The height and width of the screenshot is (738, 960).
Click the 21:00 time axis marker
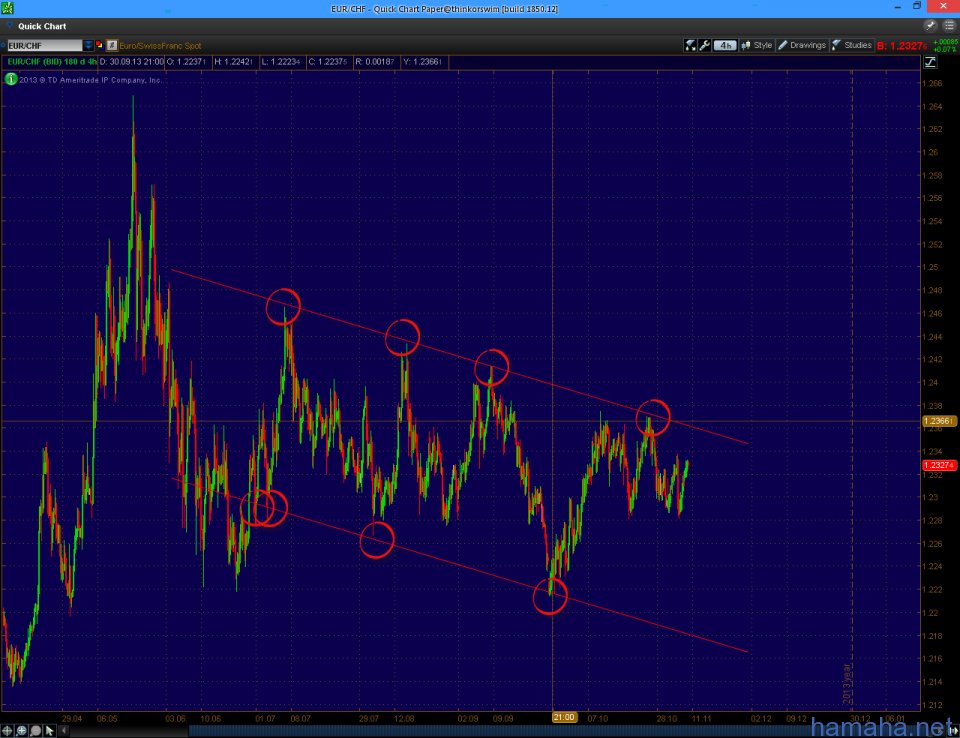(564, 717)
